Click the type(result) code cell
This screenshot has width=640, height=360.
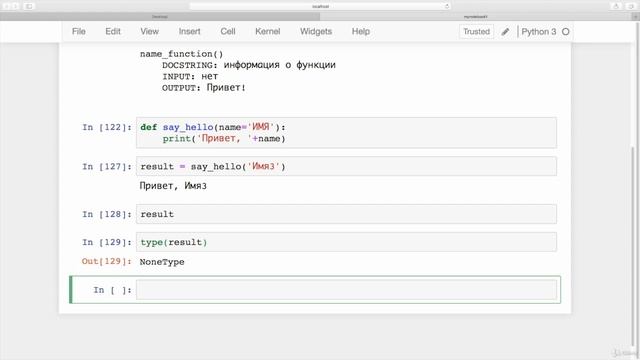point(346,242)
